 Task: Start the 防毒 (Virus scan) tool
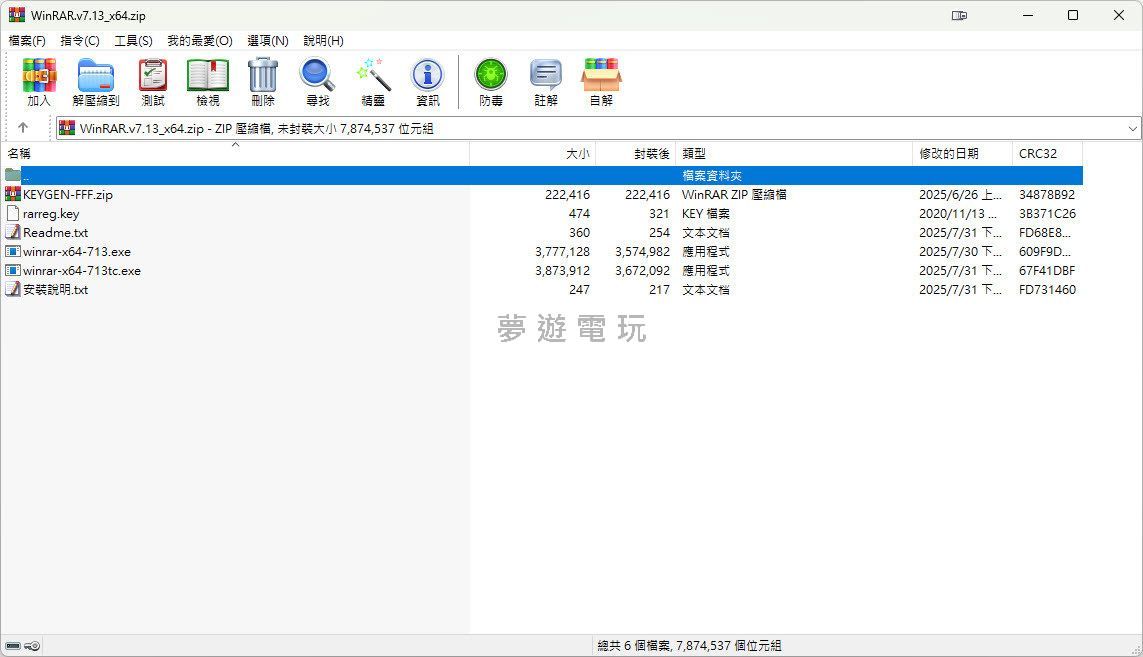click(491, 82)
